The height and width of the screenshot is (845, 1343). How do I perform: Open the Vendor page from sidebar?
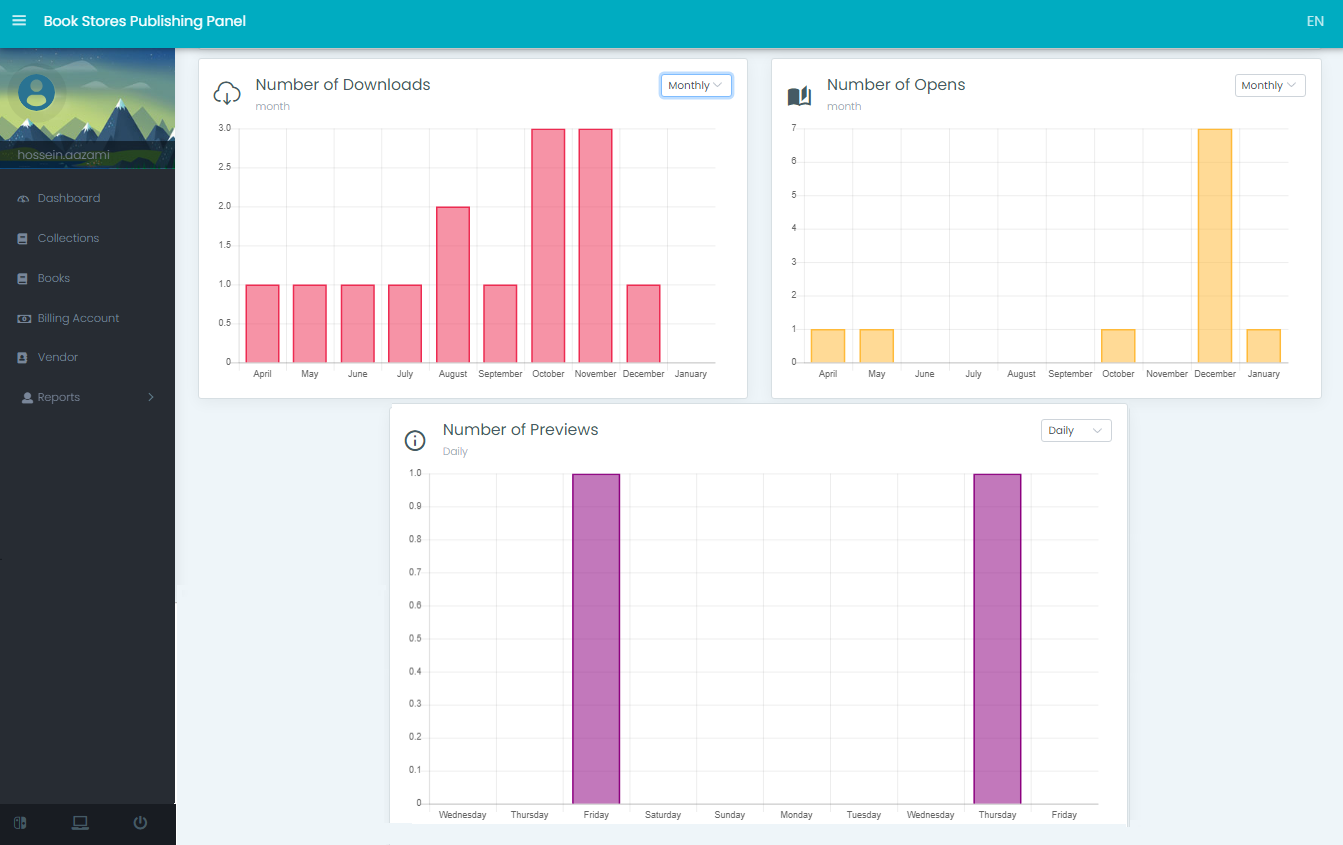coord(58,357)
